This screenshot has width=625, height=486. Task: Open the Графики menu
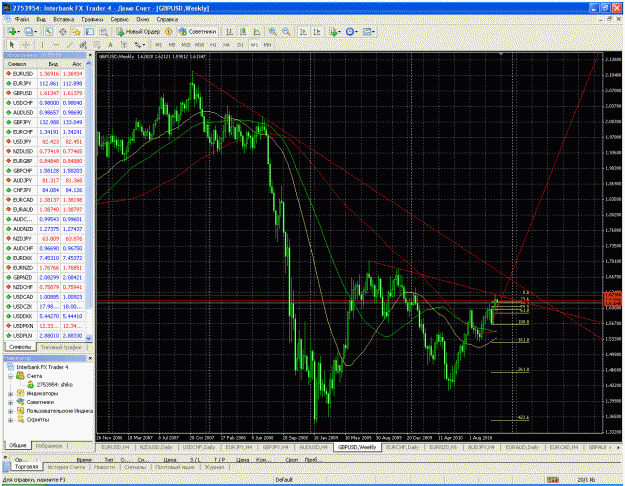click(x=92, y=19)
